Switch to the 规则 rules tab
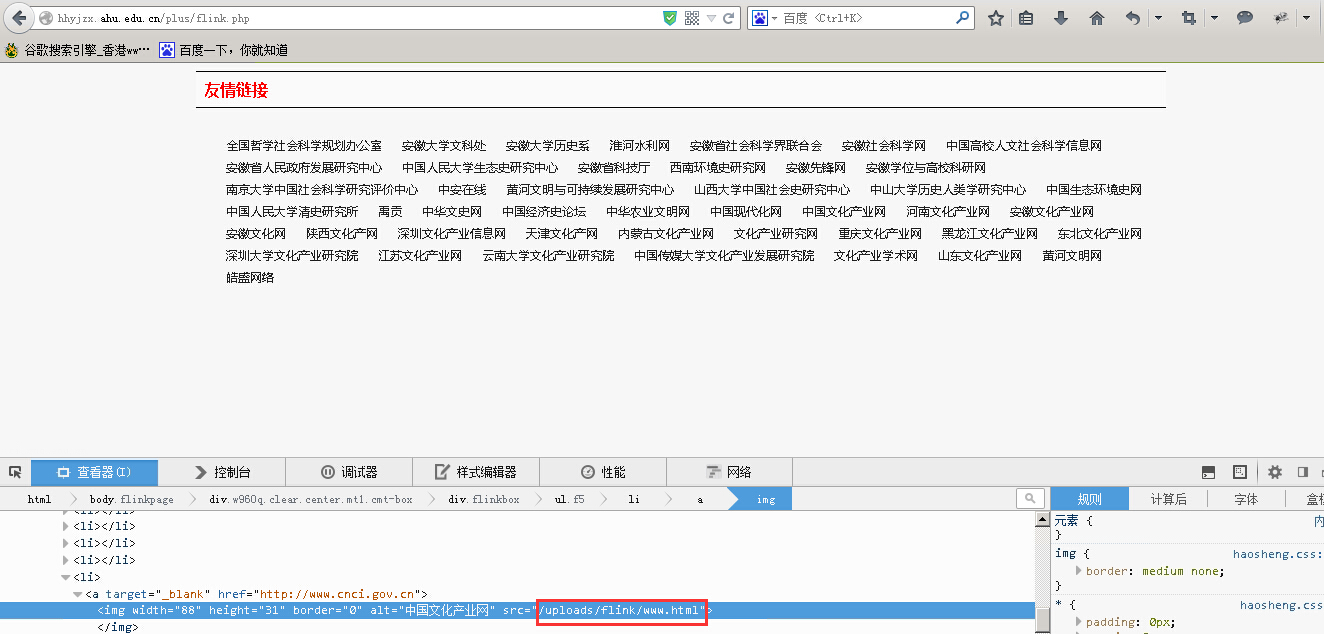This screenshot has height=634, width=1324. pyautogui.click(x=1089, y=499)
